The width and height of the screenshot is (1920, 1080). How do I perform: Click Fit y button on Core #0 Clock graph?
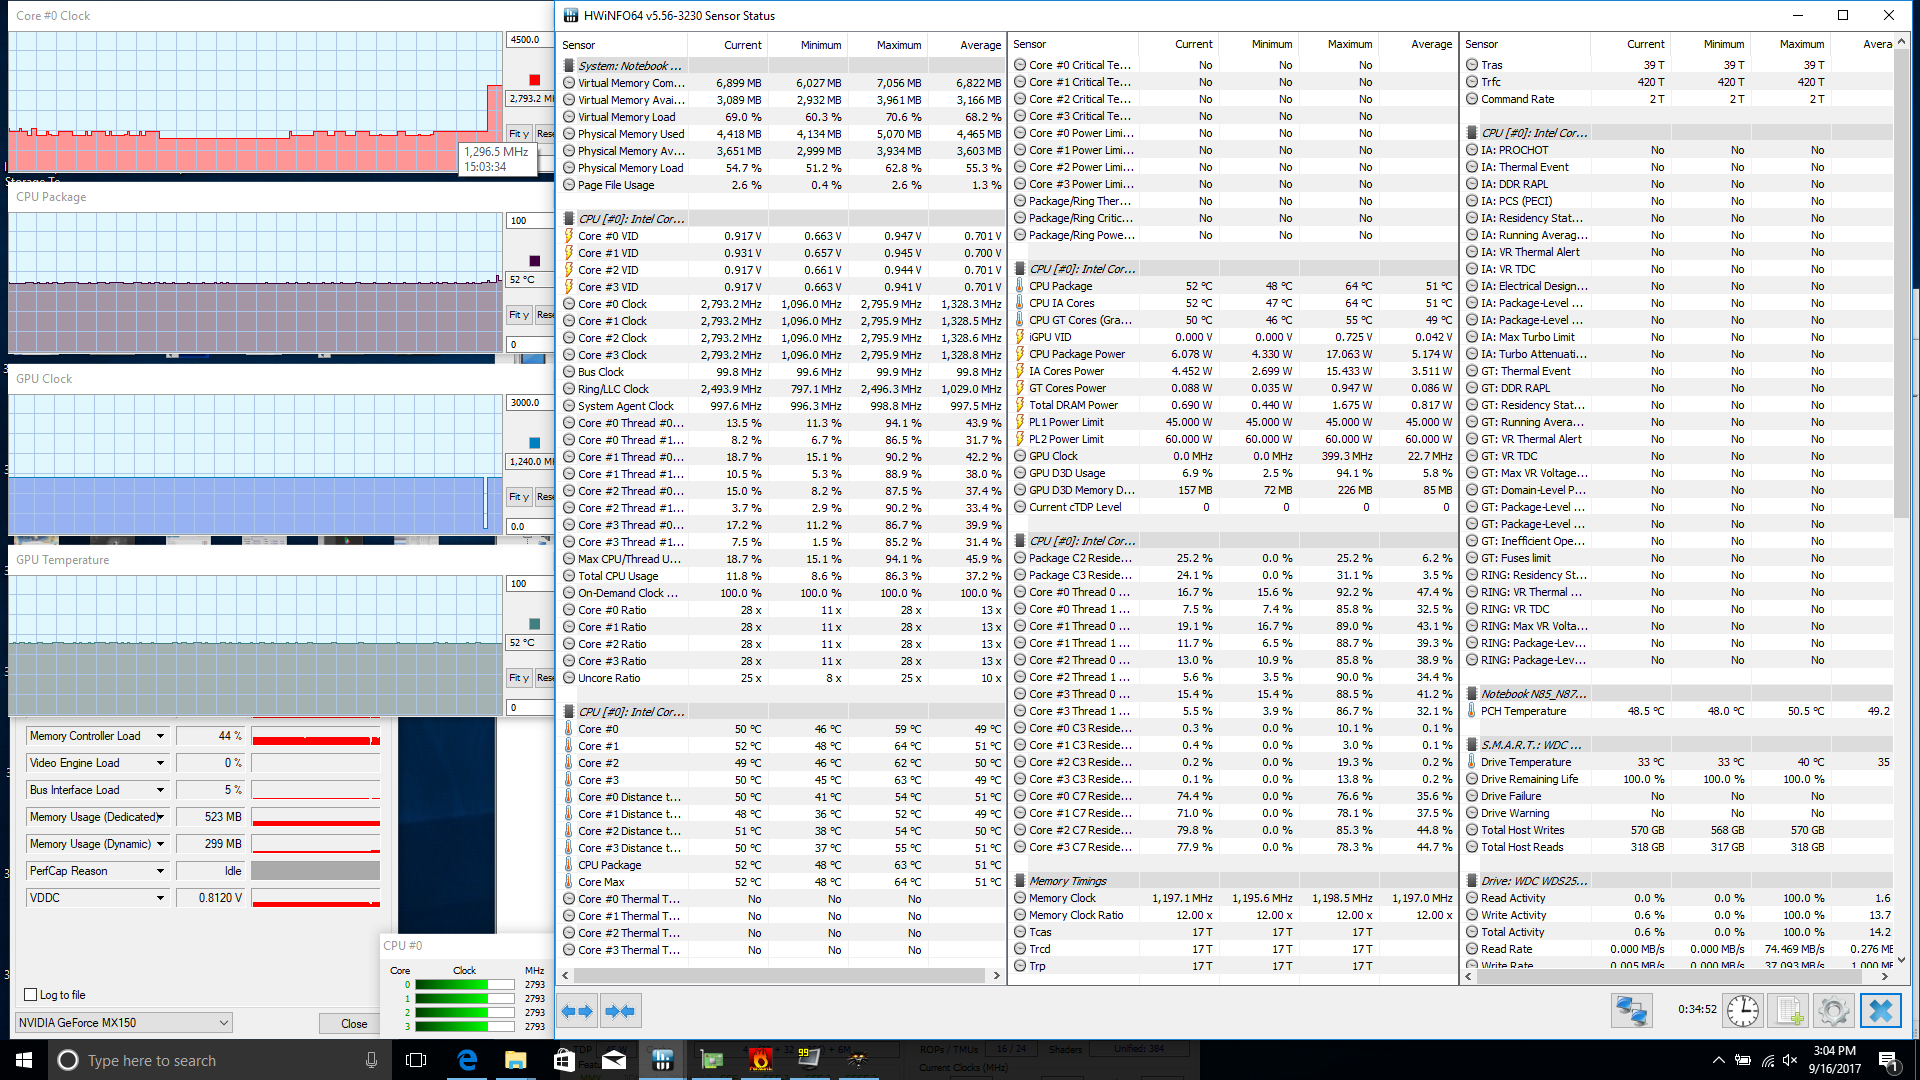pos(518,133)
